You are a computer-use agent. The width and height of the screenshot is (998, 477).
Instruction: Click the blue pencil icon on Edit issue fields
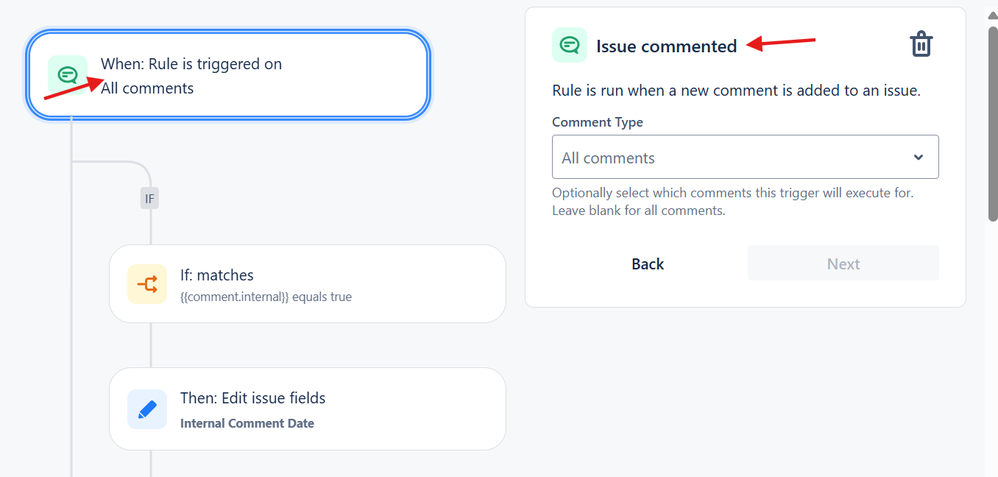(147, 409)
